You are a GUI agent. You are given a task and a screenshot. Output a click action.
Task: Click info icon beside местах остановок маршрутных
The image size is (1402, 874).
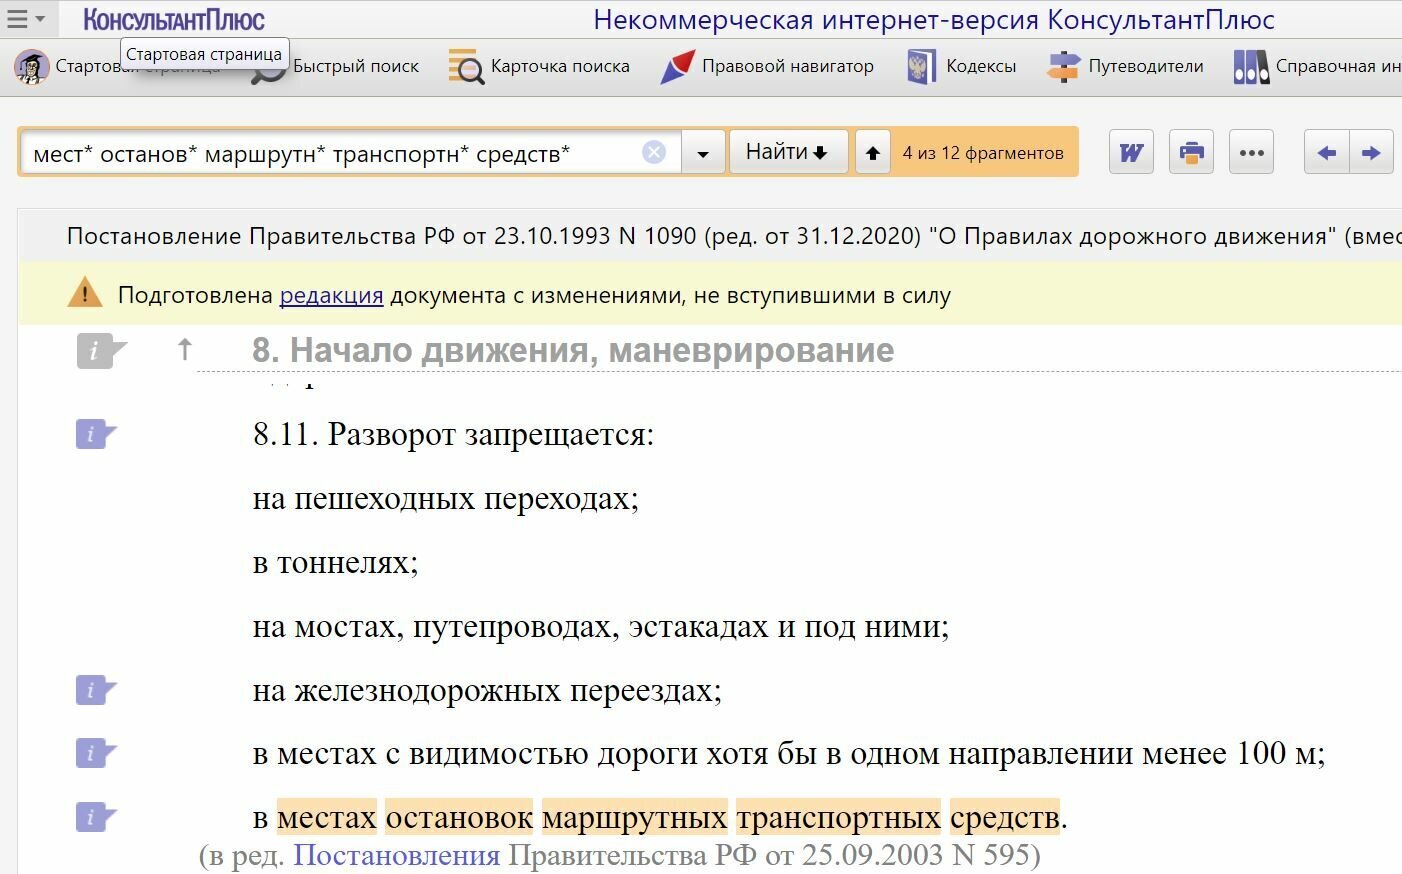coord(95,817)
